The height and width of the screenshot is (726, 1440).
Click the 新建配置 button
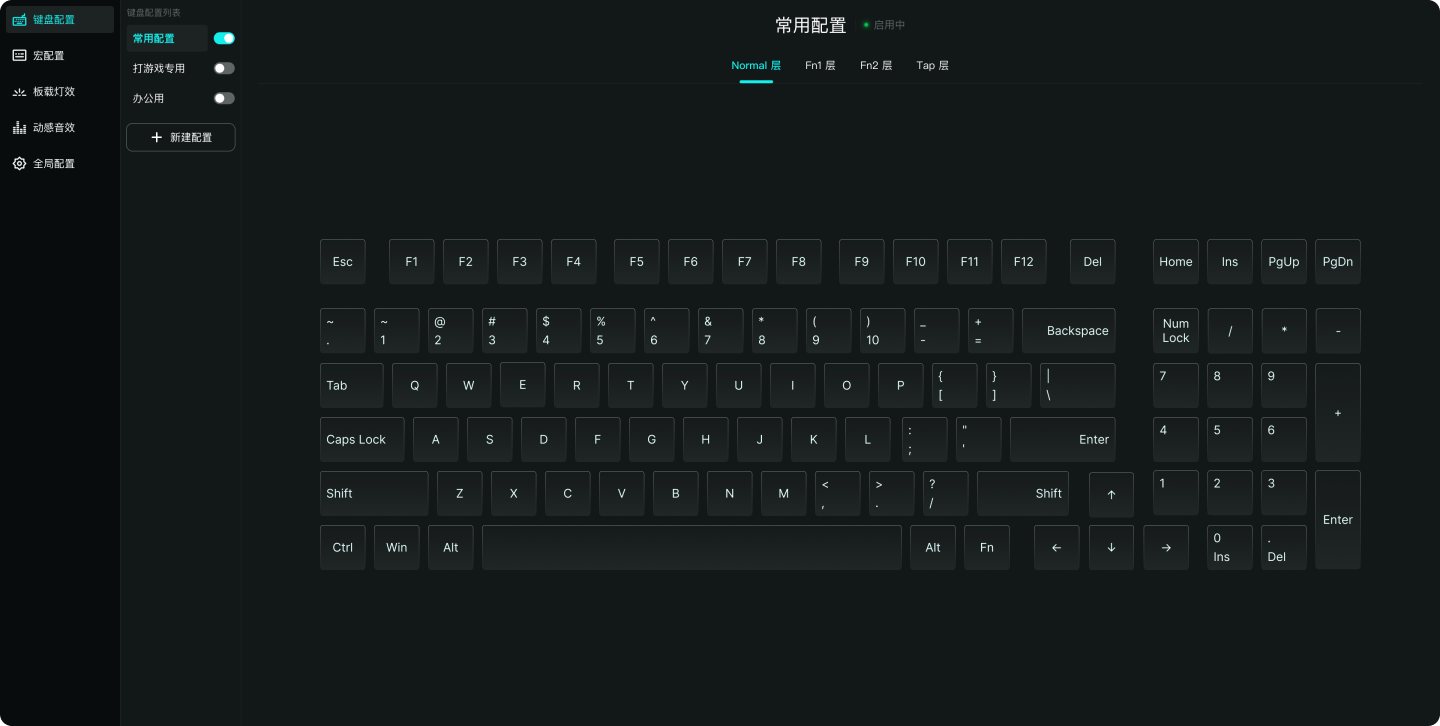181,137
